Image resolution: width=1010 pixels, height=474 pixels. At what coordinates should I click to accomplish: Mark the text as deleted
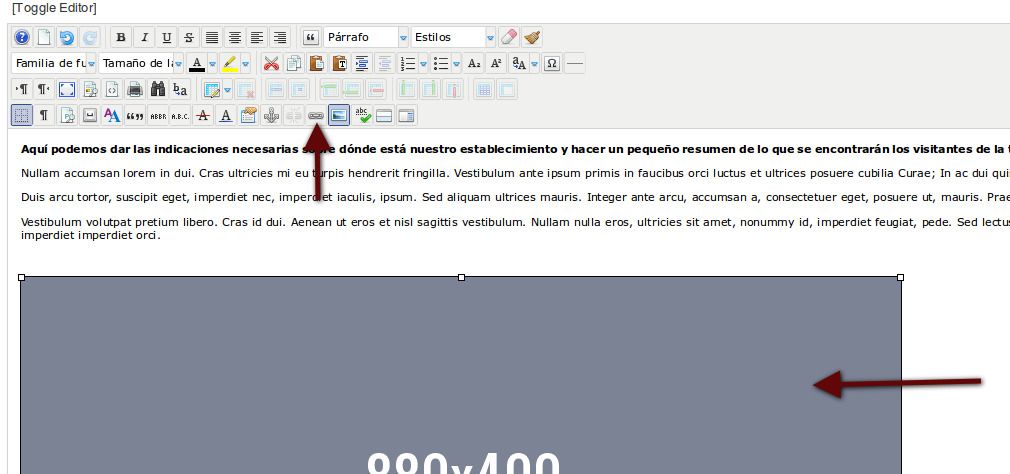coord(203,115)
